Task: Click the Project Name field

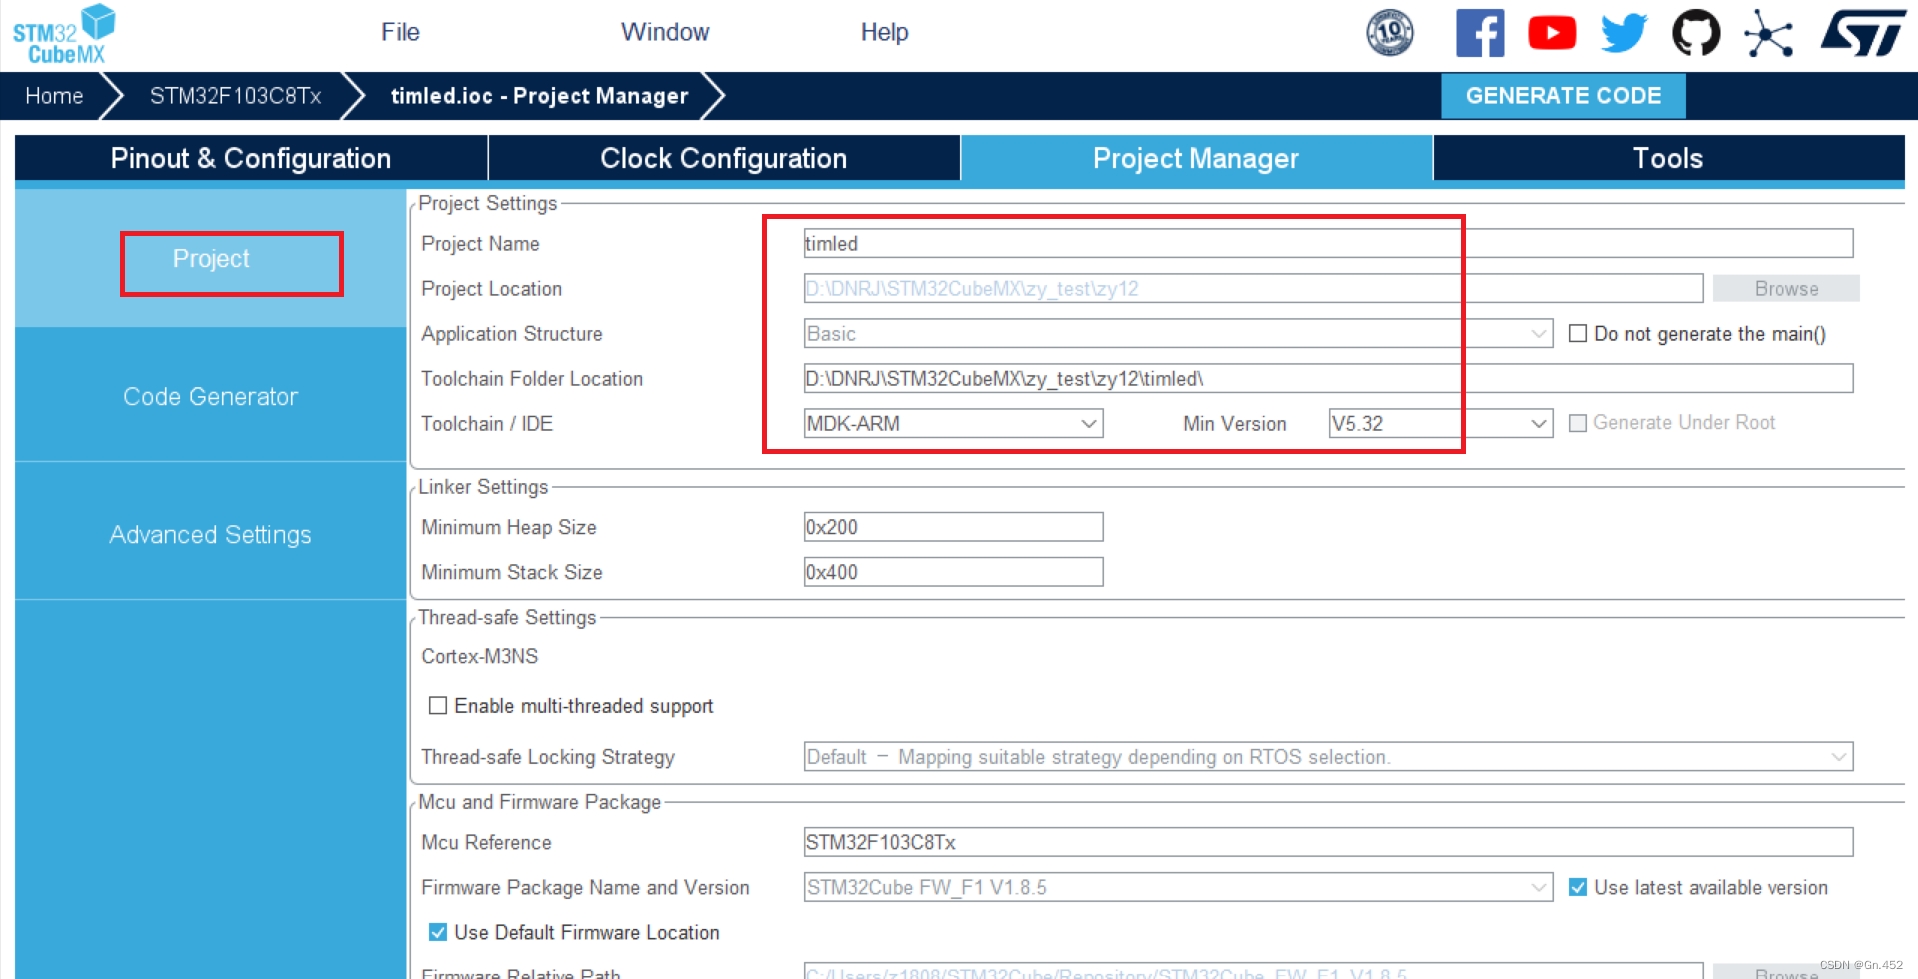Action: (1328, 243)
